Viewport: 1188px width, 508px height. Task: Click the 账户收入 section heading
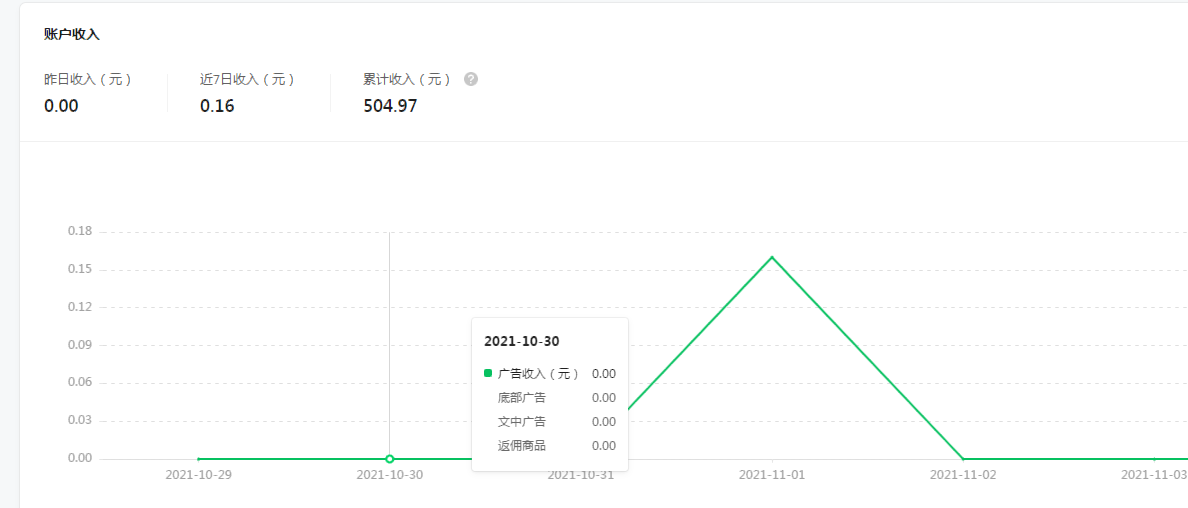pyautogui.click(x=72, y=34)
